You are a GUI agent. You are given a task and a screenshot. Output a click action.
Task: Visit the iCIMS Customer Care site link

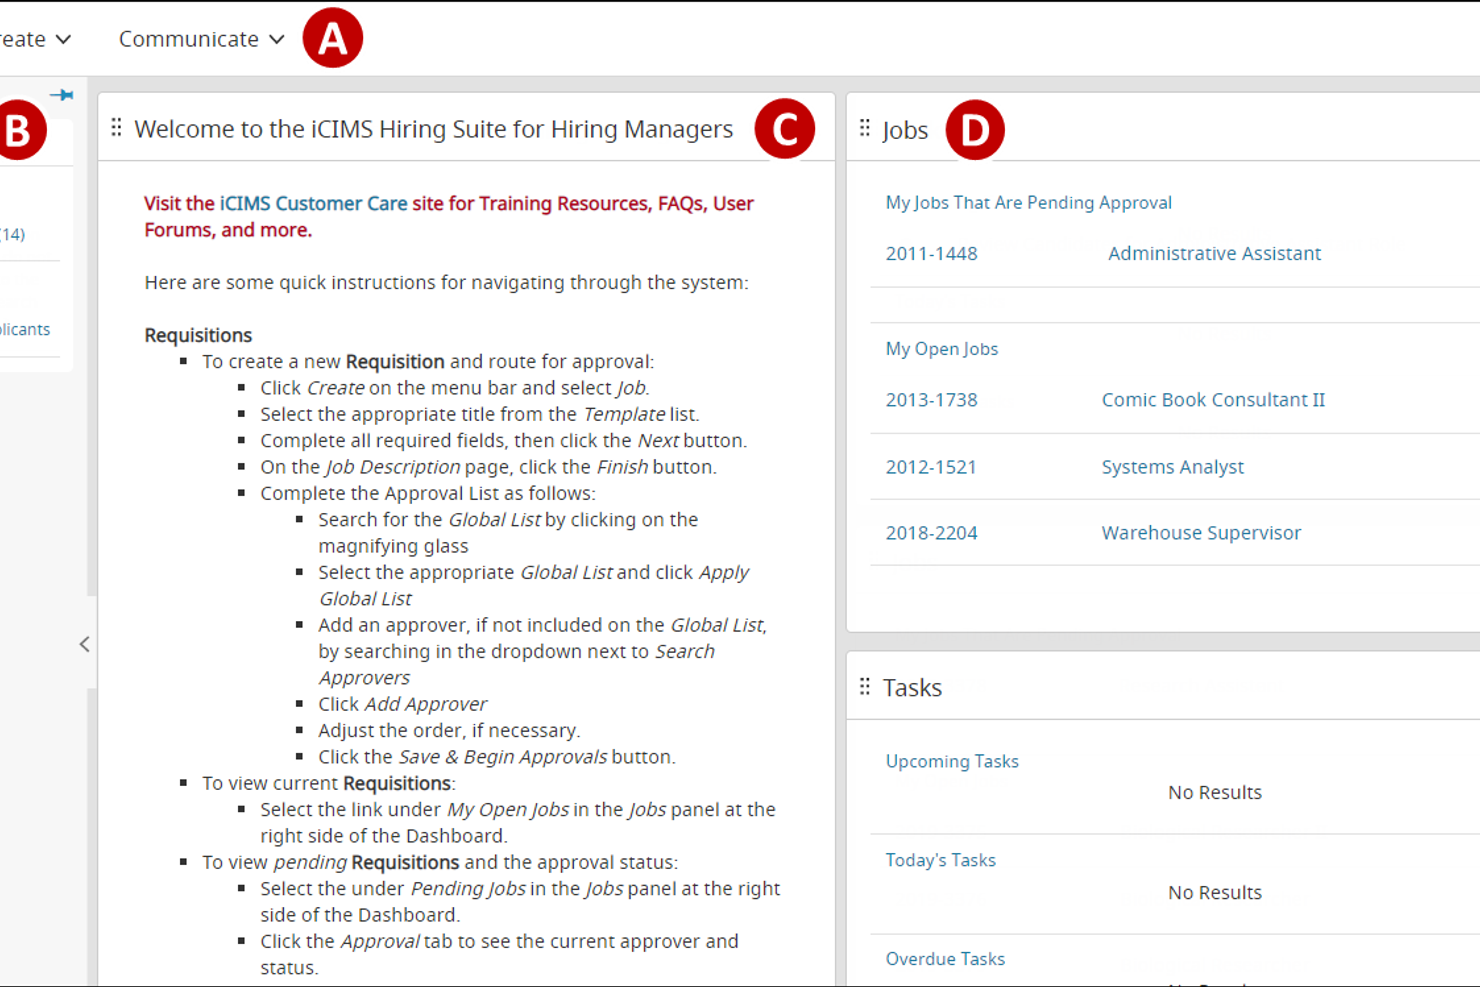coord(311,203)
